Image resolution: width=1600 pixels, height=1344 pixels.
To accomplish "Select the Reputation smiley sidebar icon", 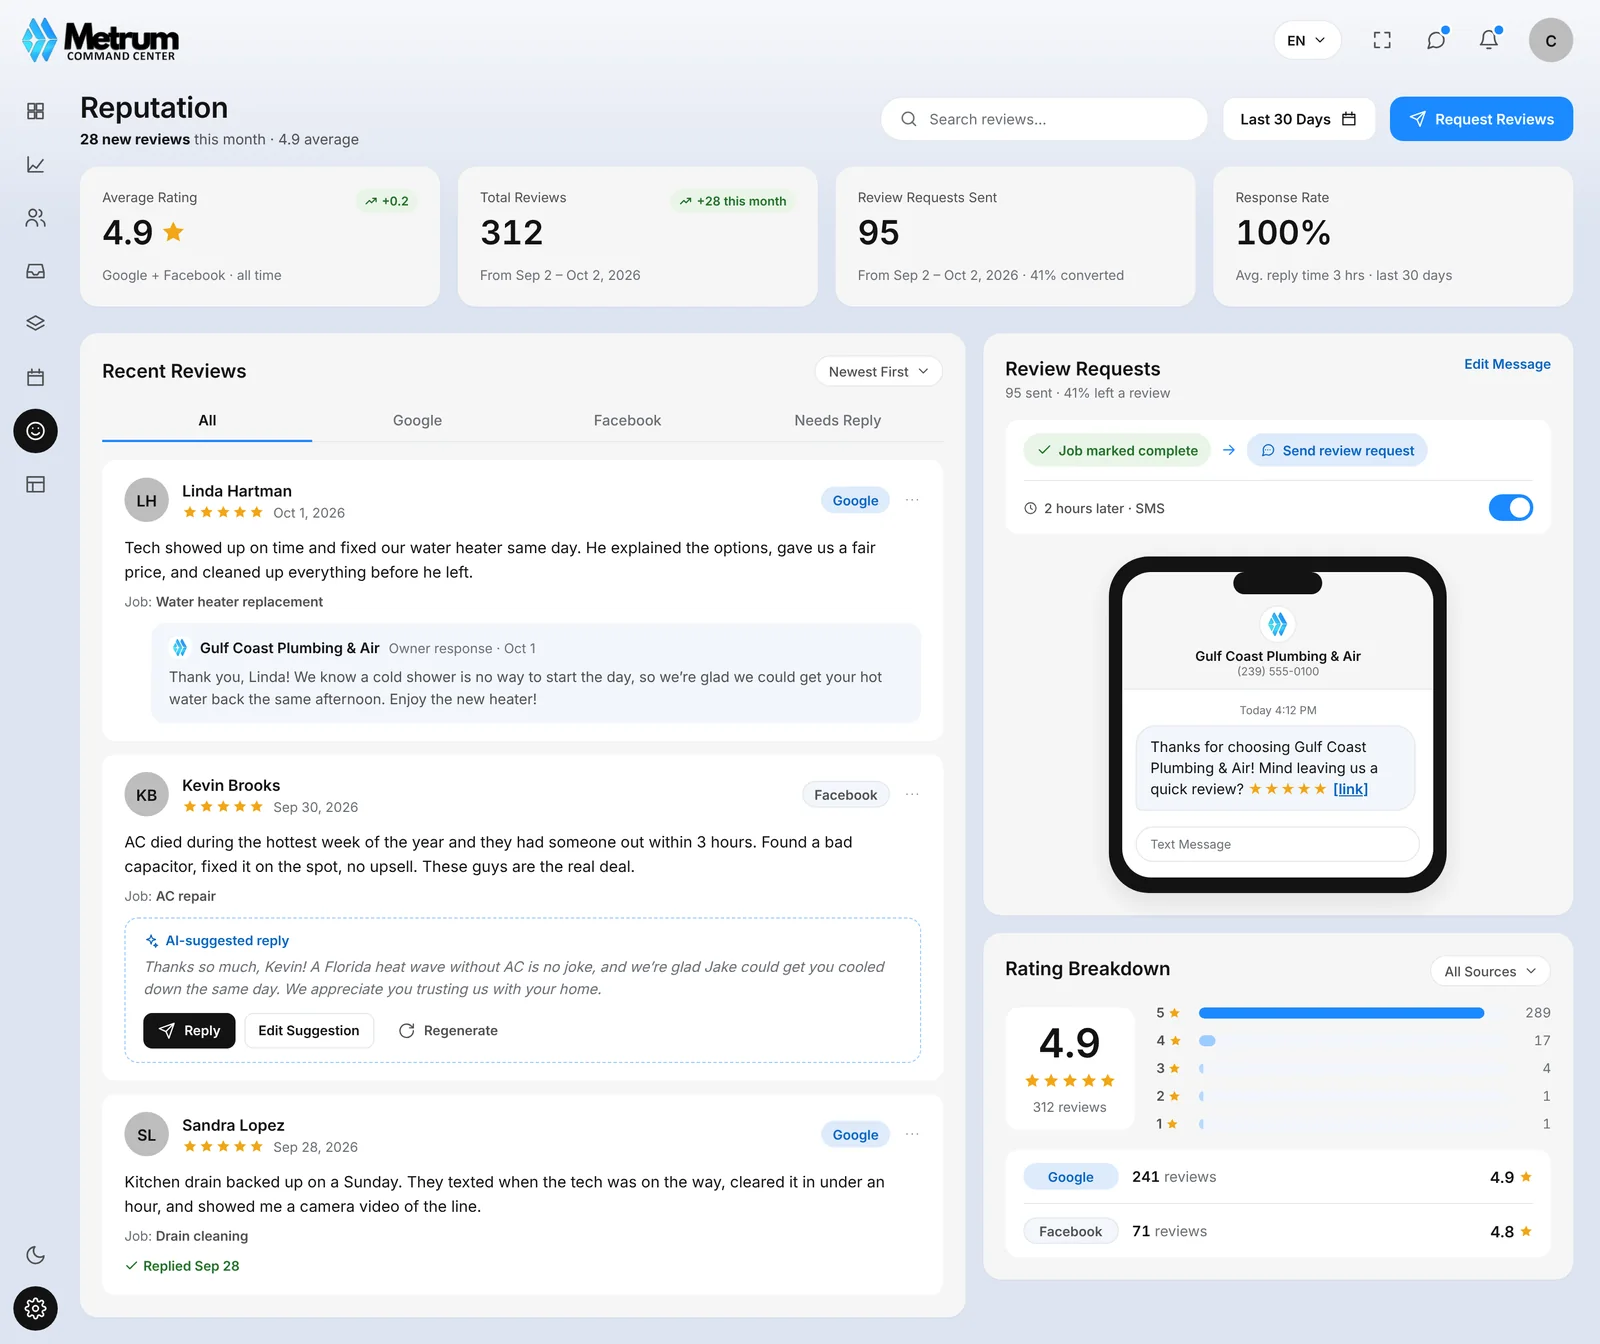I will click(x=35, y=431).
